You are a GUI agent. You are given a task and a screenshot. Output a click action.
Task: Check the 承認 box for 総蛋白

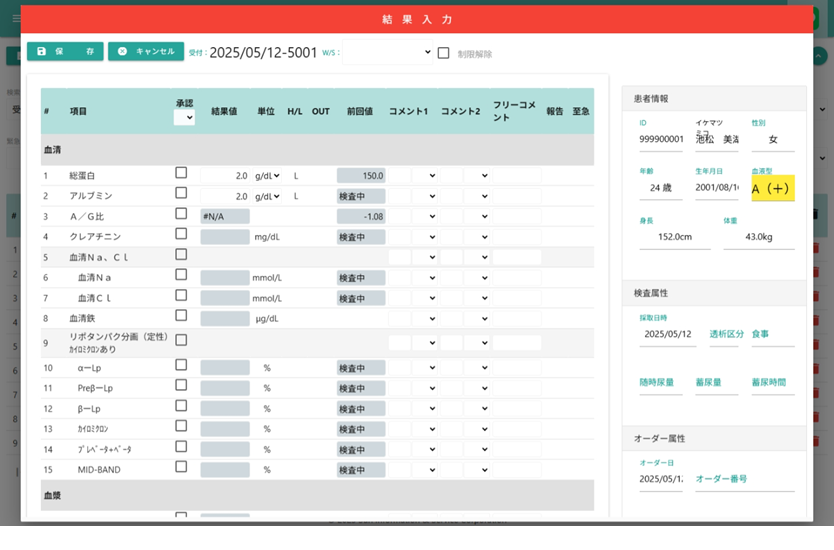pos(181,173)
